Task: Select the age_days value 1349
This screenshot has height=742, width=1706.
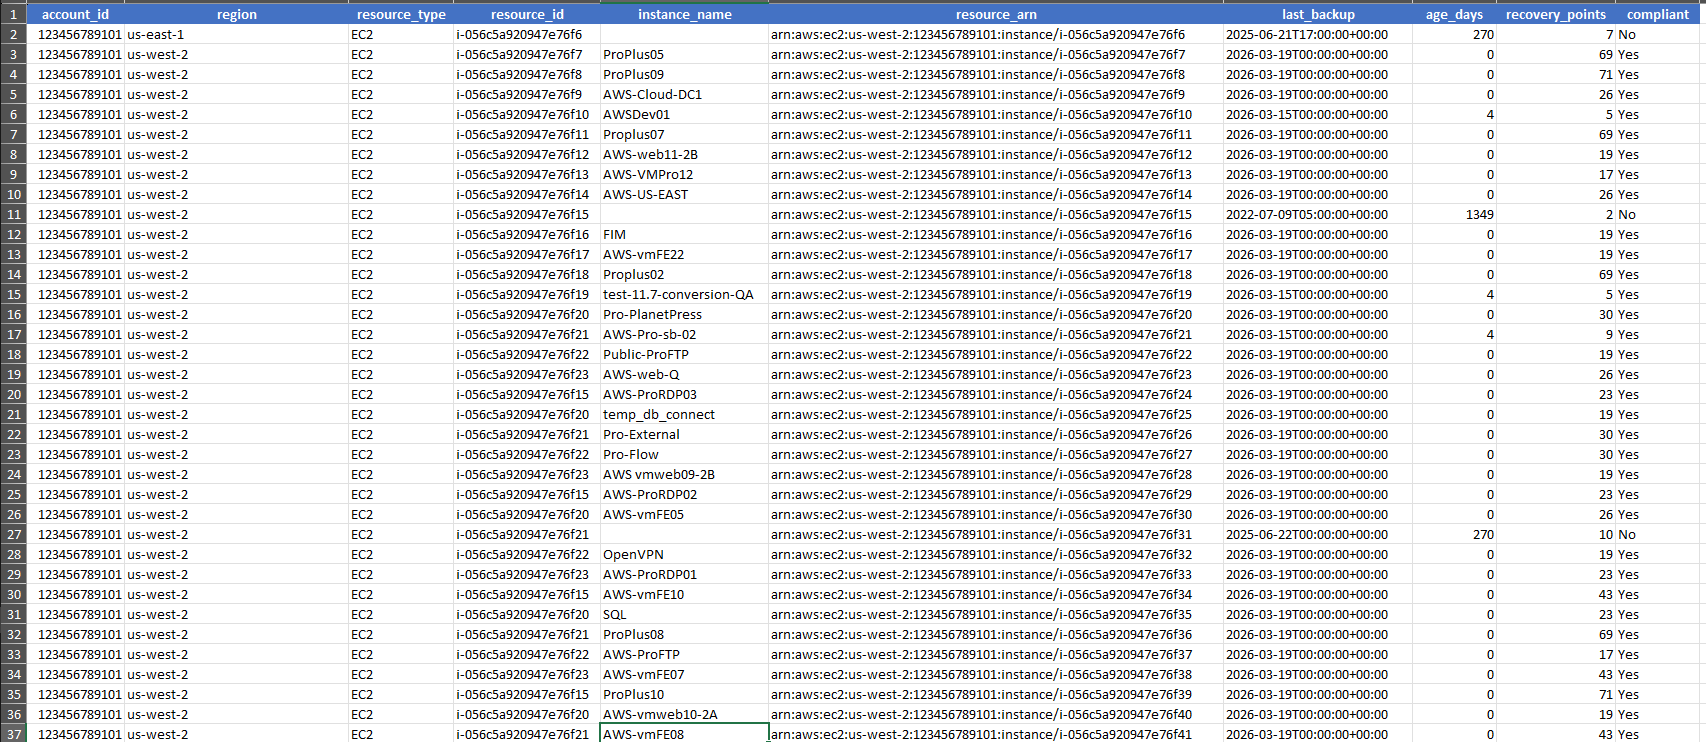Action: (x=1454, y=214)
